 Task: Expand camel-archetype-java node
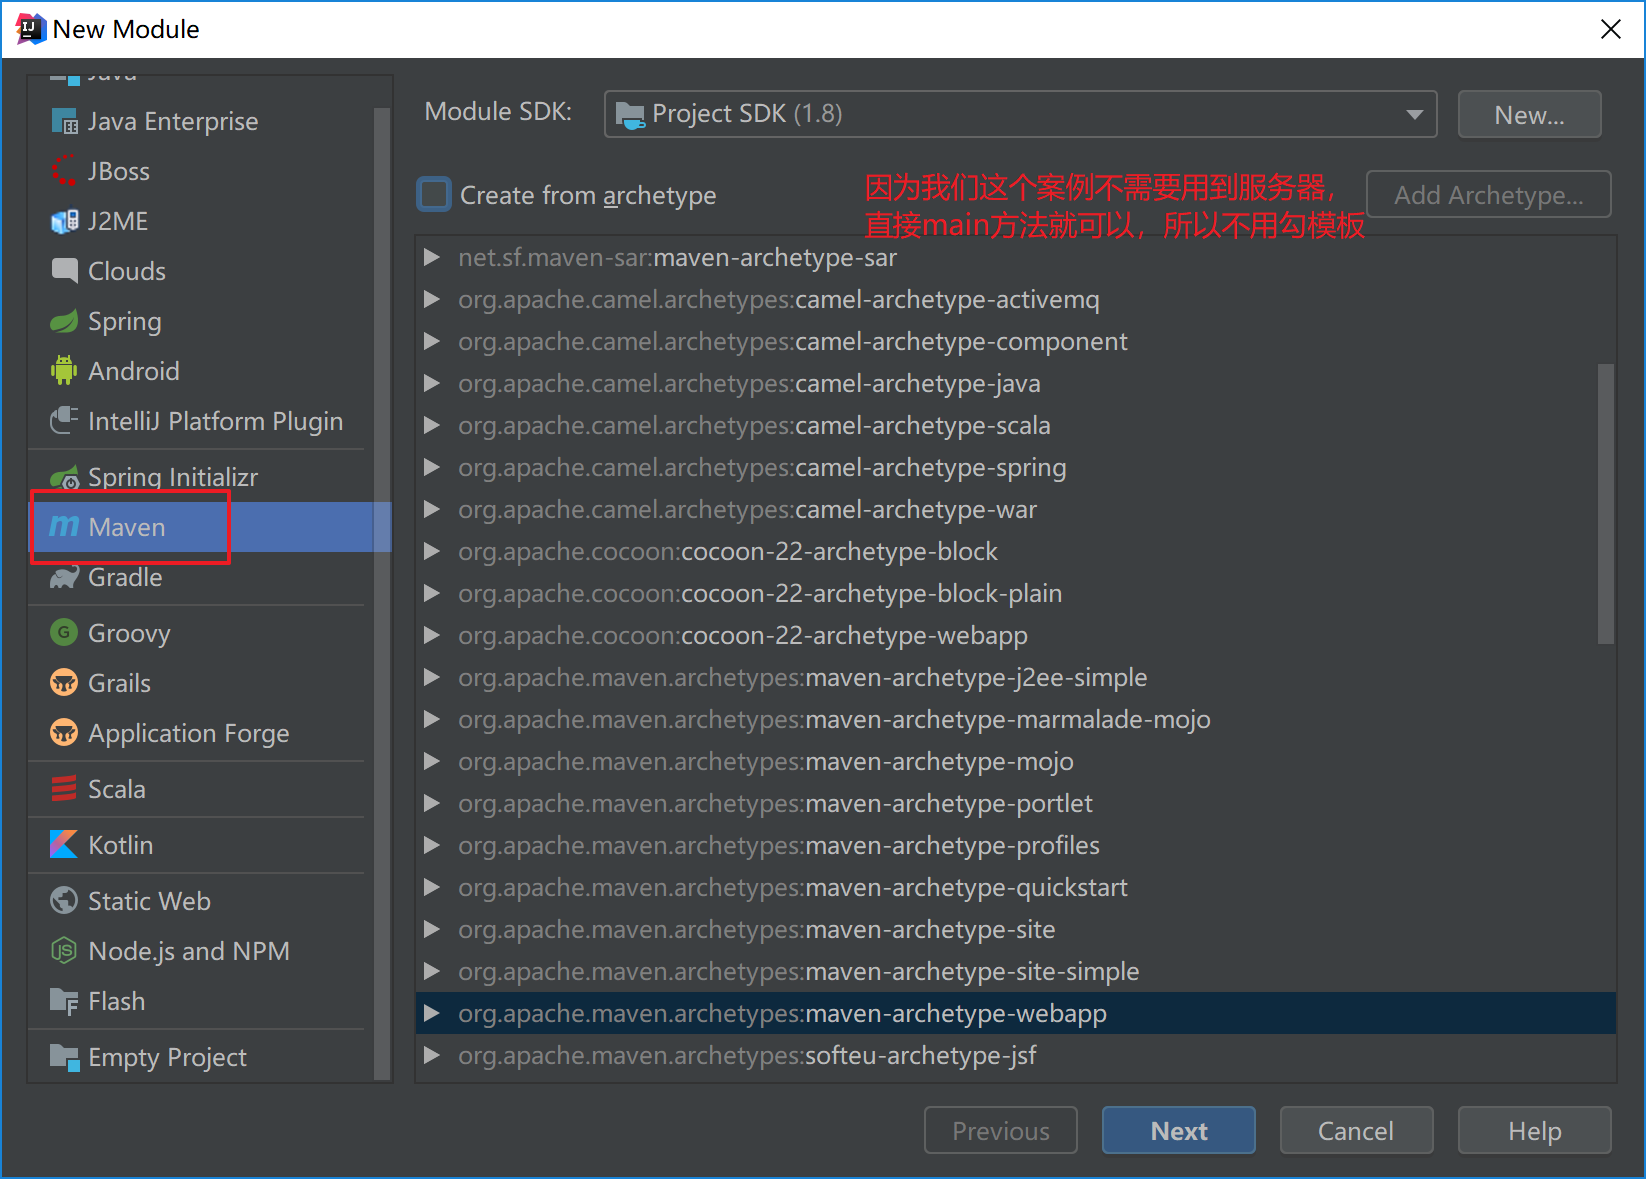432,383
